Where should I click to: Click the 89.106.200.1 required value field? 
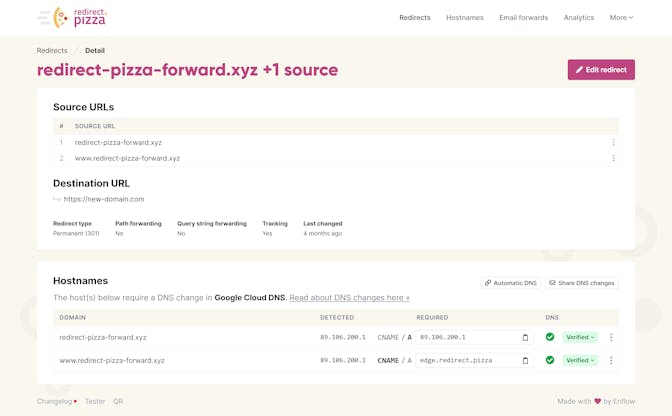pyautogui.click(x=467, y=338)
